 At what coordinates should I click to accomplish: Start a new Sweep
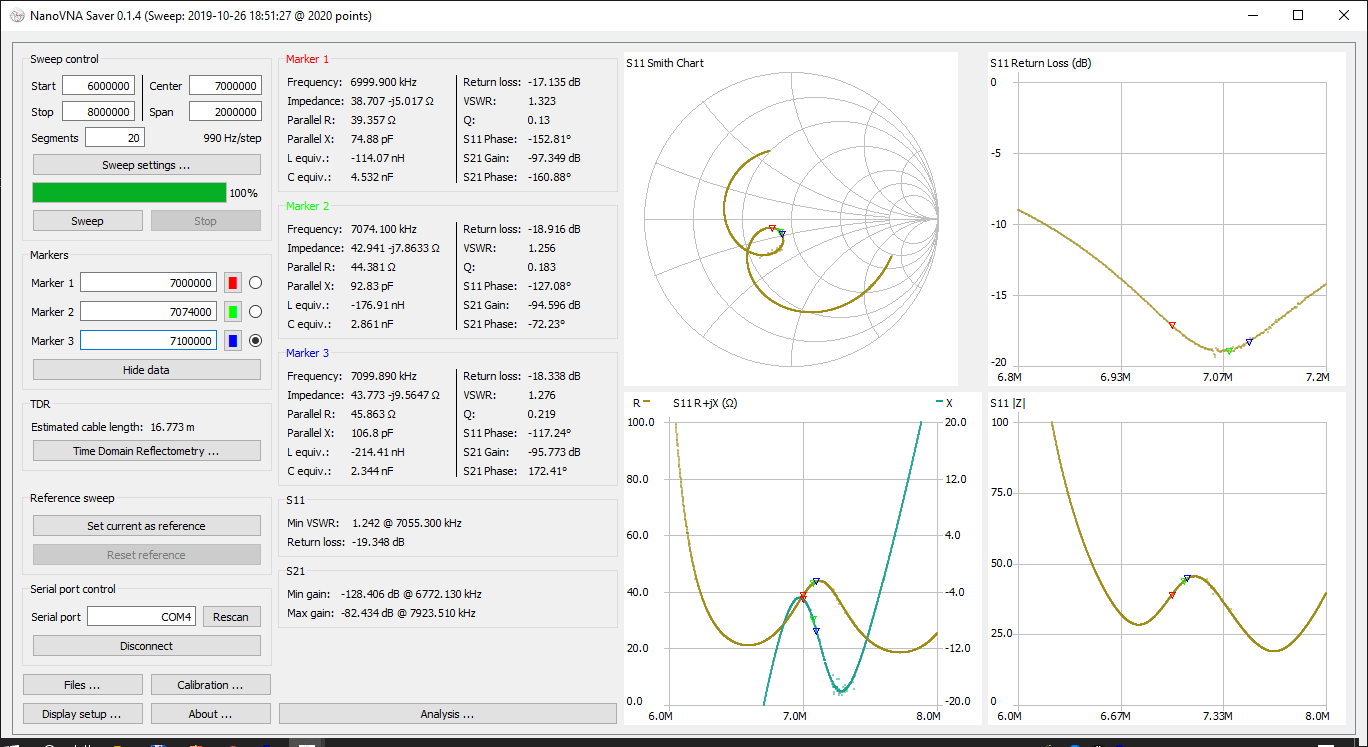tap(87, 220)
